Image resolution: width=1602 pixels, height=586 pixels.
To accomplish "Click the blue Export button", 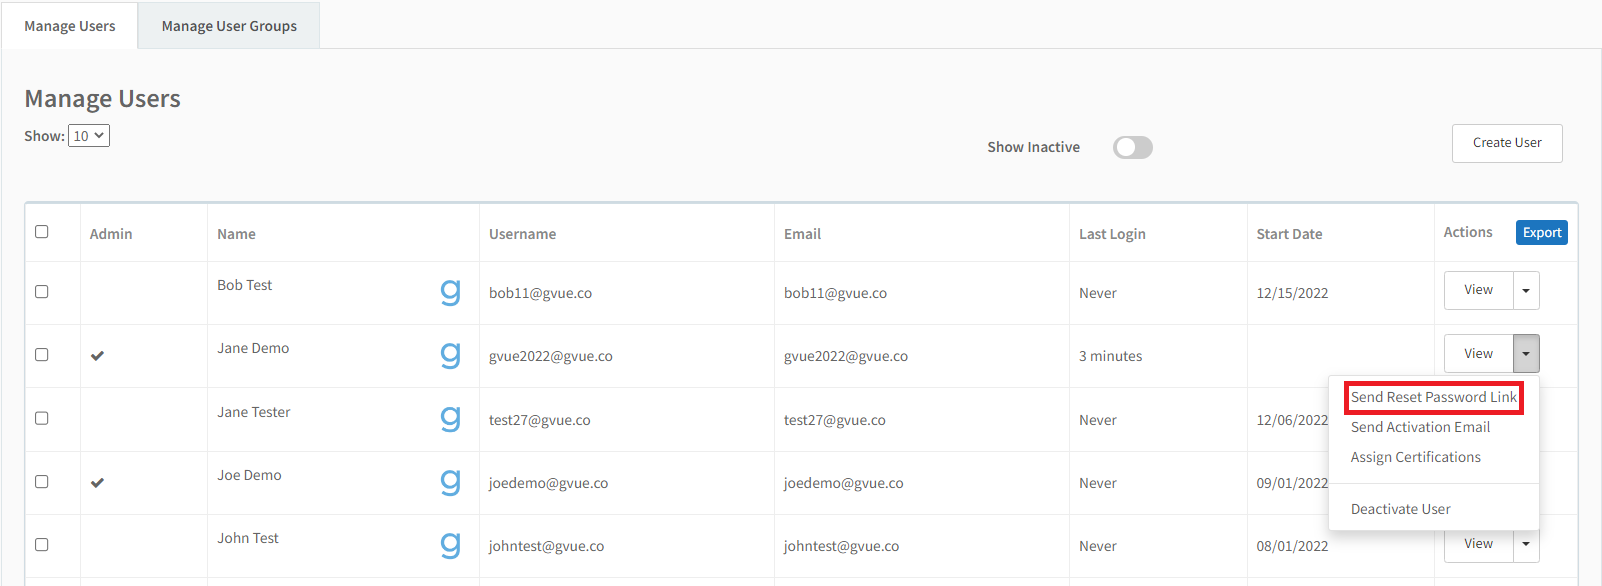I will [1542, 233].
